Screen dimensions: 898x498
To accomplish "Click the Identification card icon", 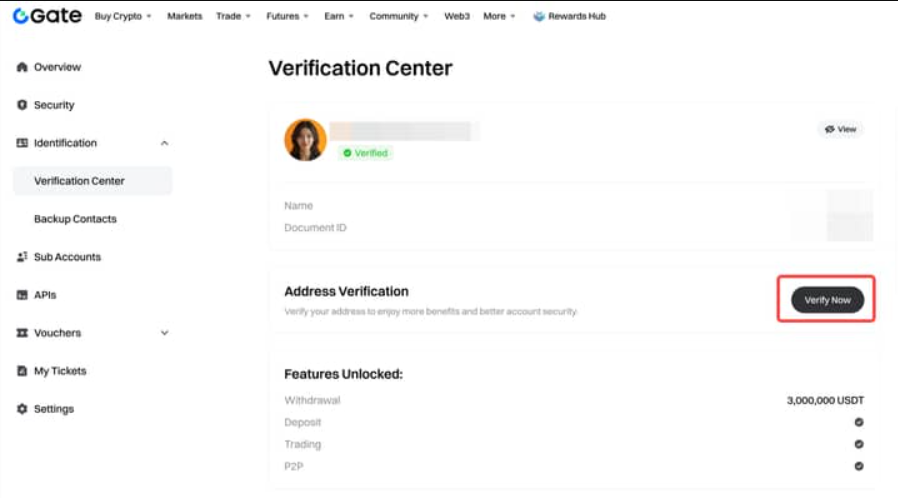I will pyautogui.click(x=22, y=143).
